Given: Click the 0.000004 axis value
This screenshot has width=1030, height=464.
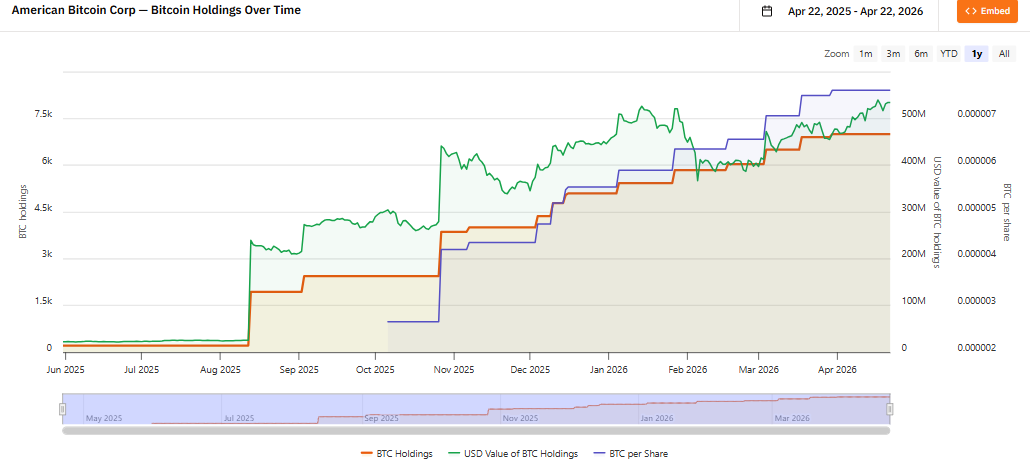Looking at the screenshot, I should (977, 254).
